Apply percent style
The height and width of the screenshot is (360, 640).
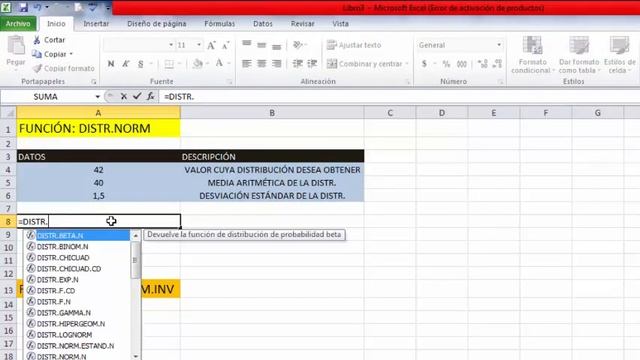[446, 64]
